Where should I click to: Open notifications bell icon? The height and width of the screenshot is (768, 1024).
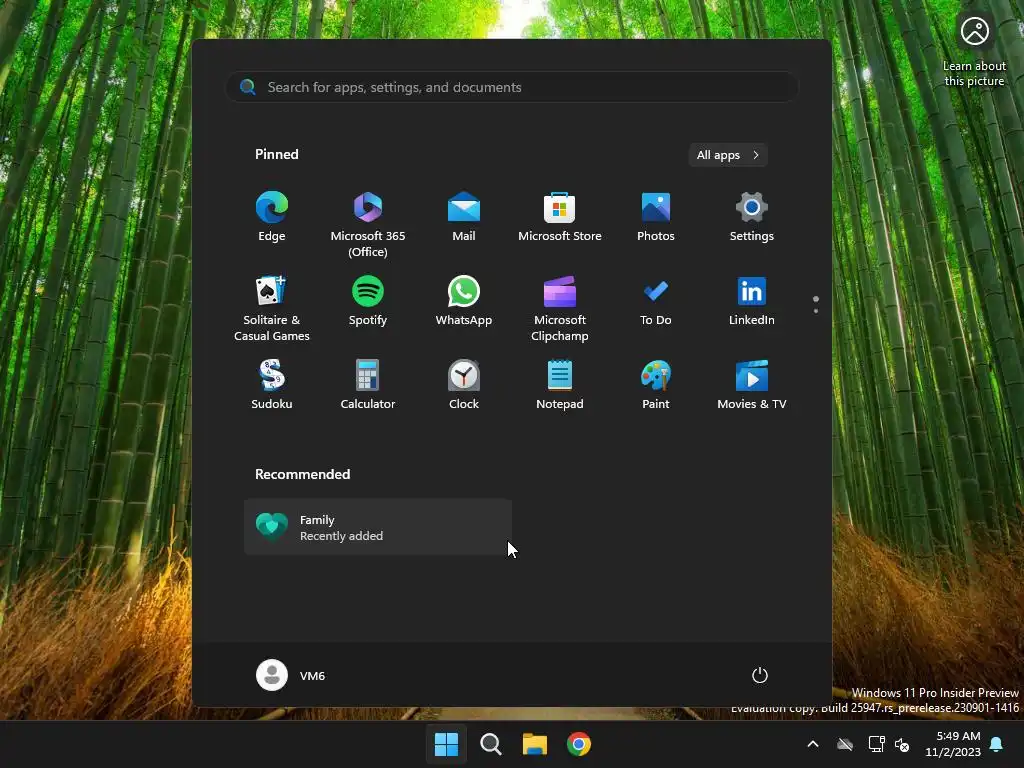997,744
